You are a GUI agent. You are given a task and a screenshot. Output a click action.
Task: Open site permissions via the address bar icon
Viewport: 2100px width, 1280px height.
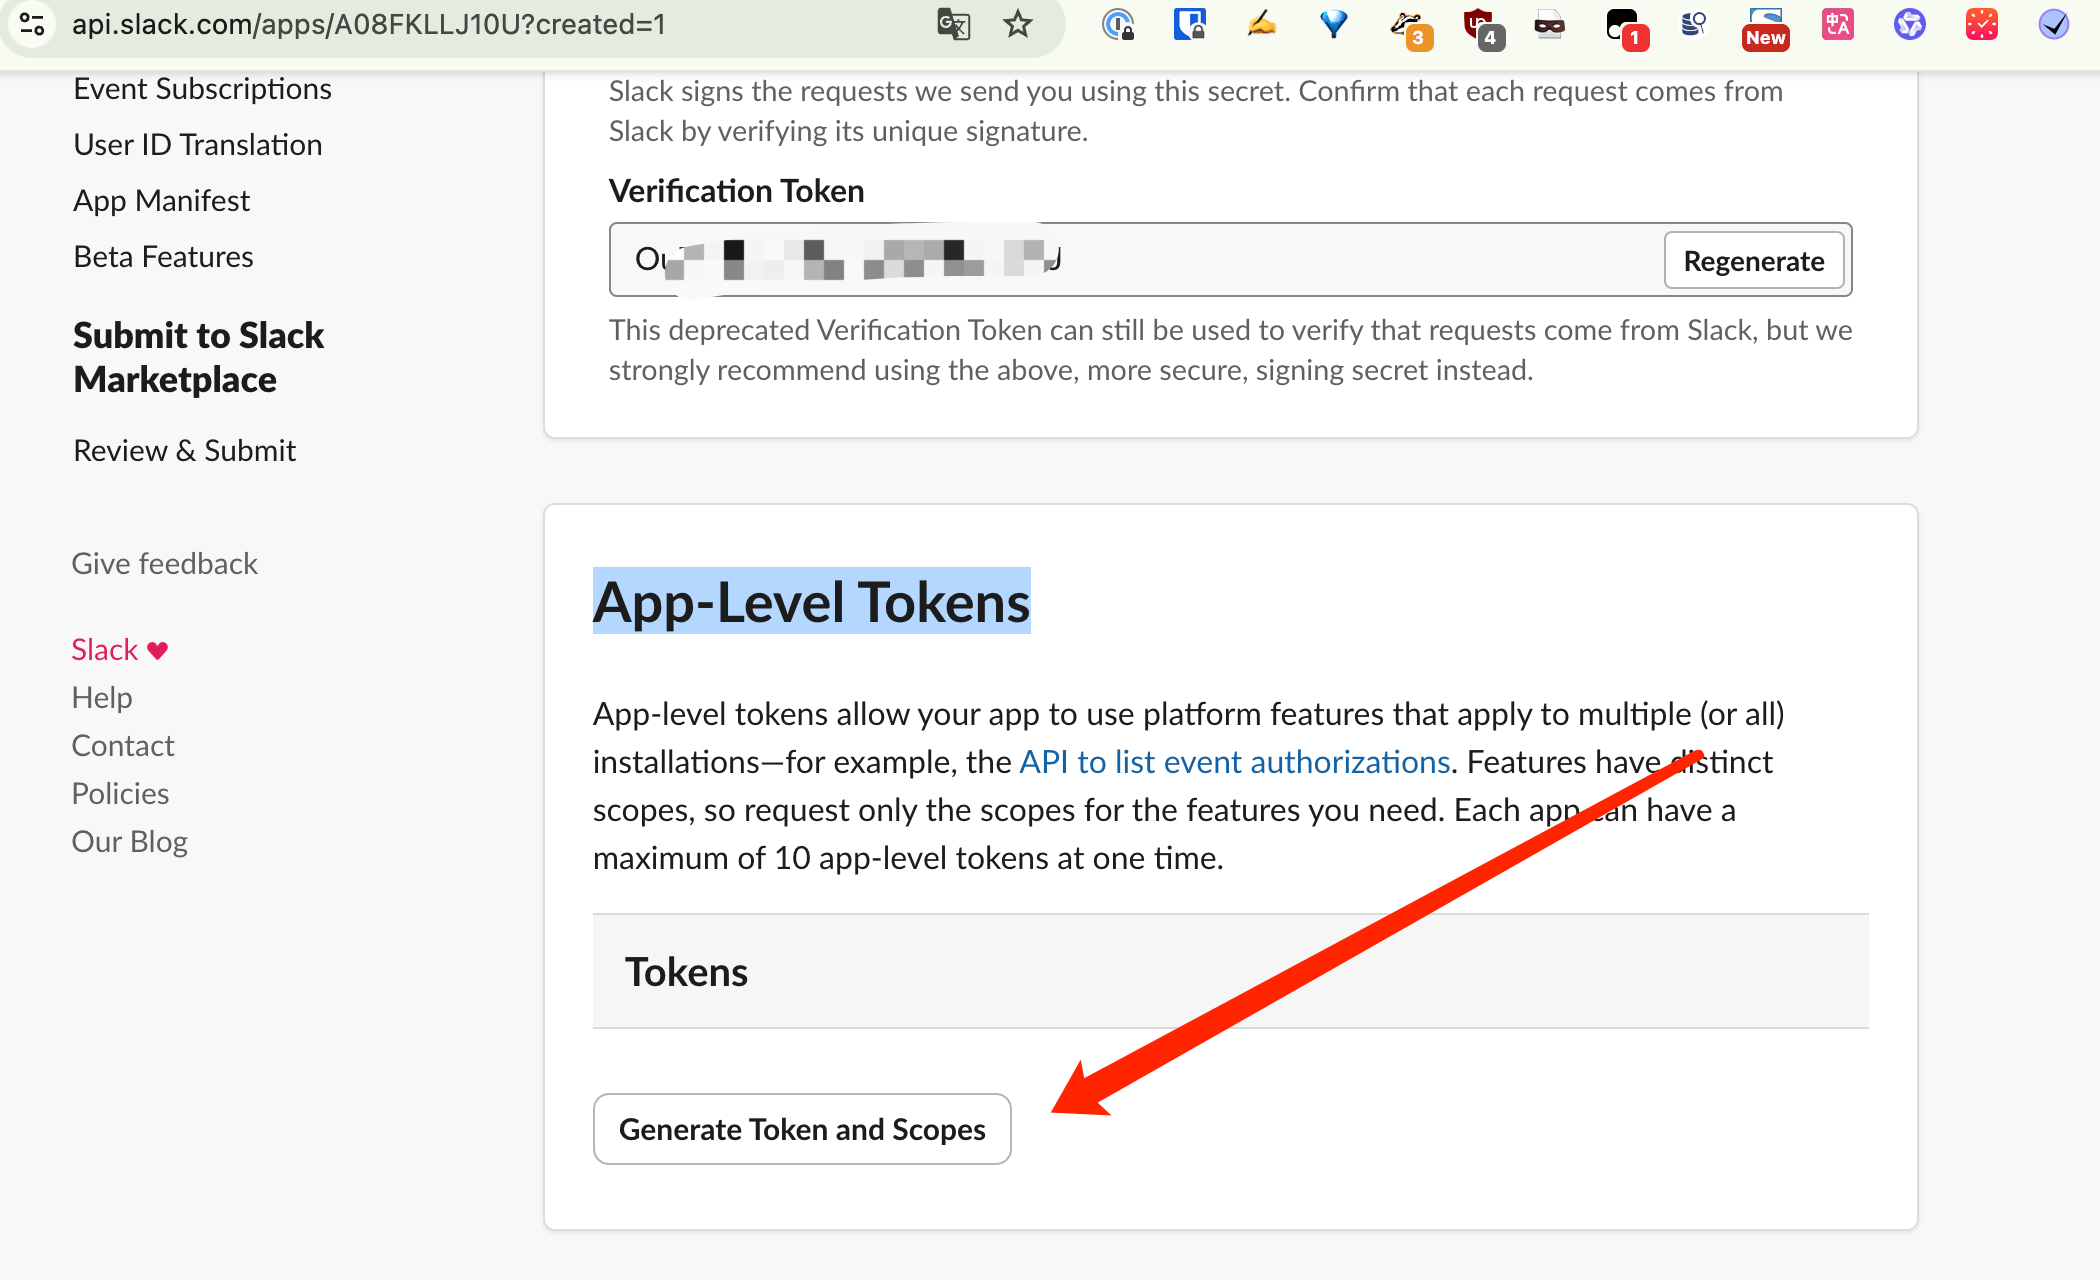33,25
